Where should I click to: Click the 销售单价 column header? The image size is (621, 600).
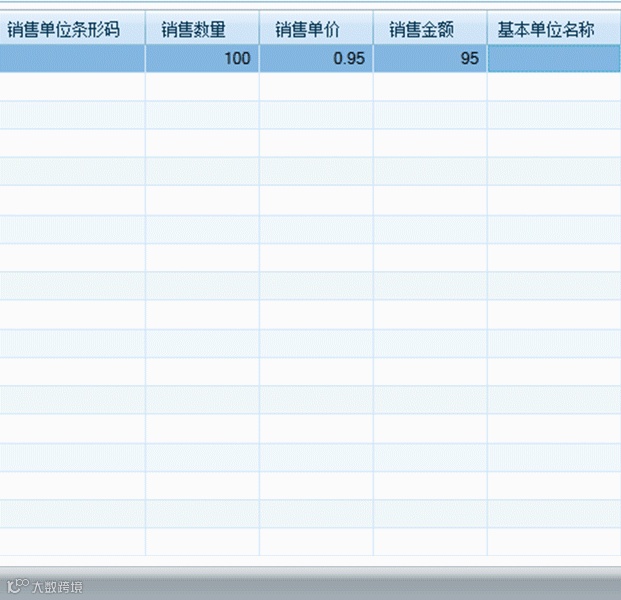(316, 29)
